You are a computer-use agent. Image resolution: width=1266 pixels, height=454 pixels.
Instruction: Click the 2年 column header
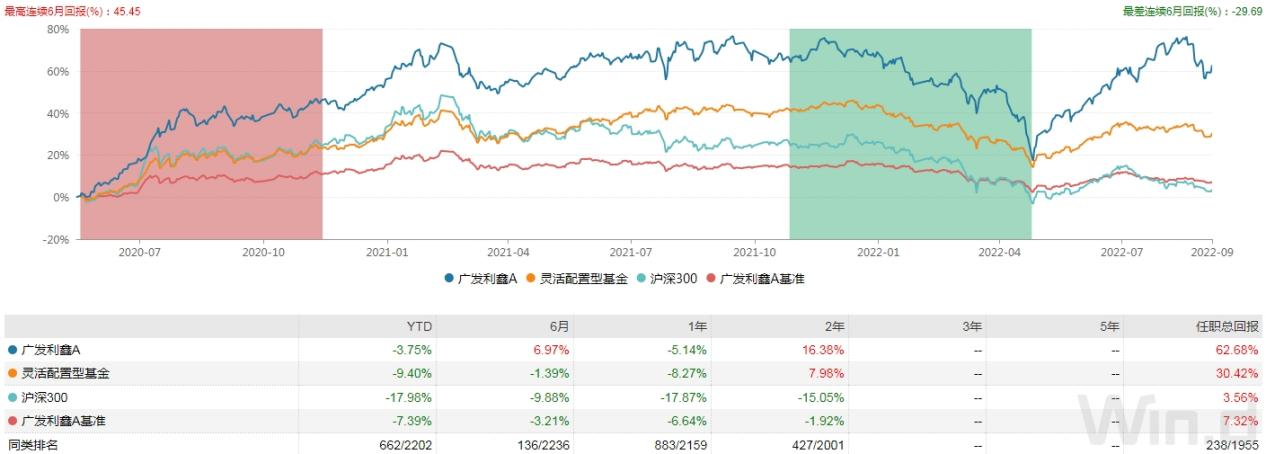point(834,326)
